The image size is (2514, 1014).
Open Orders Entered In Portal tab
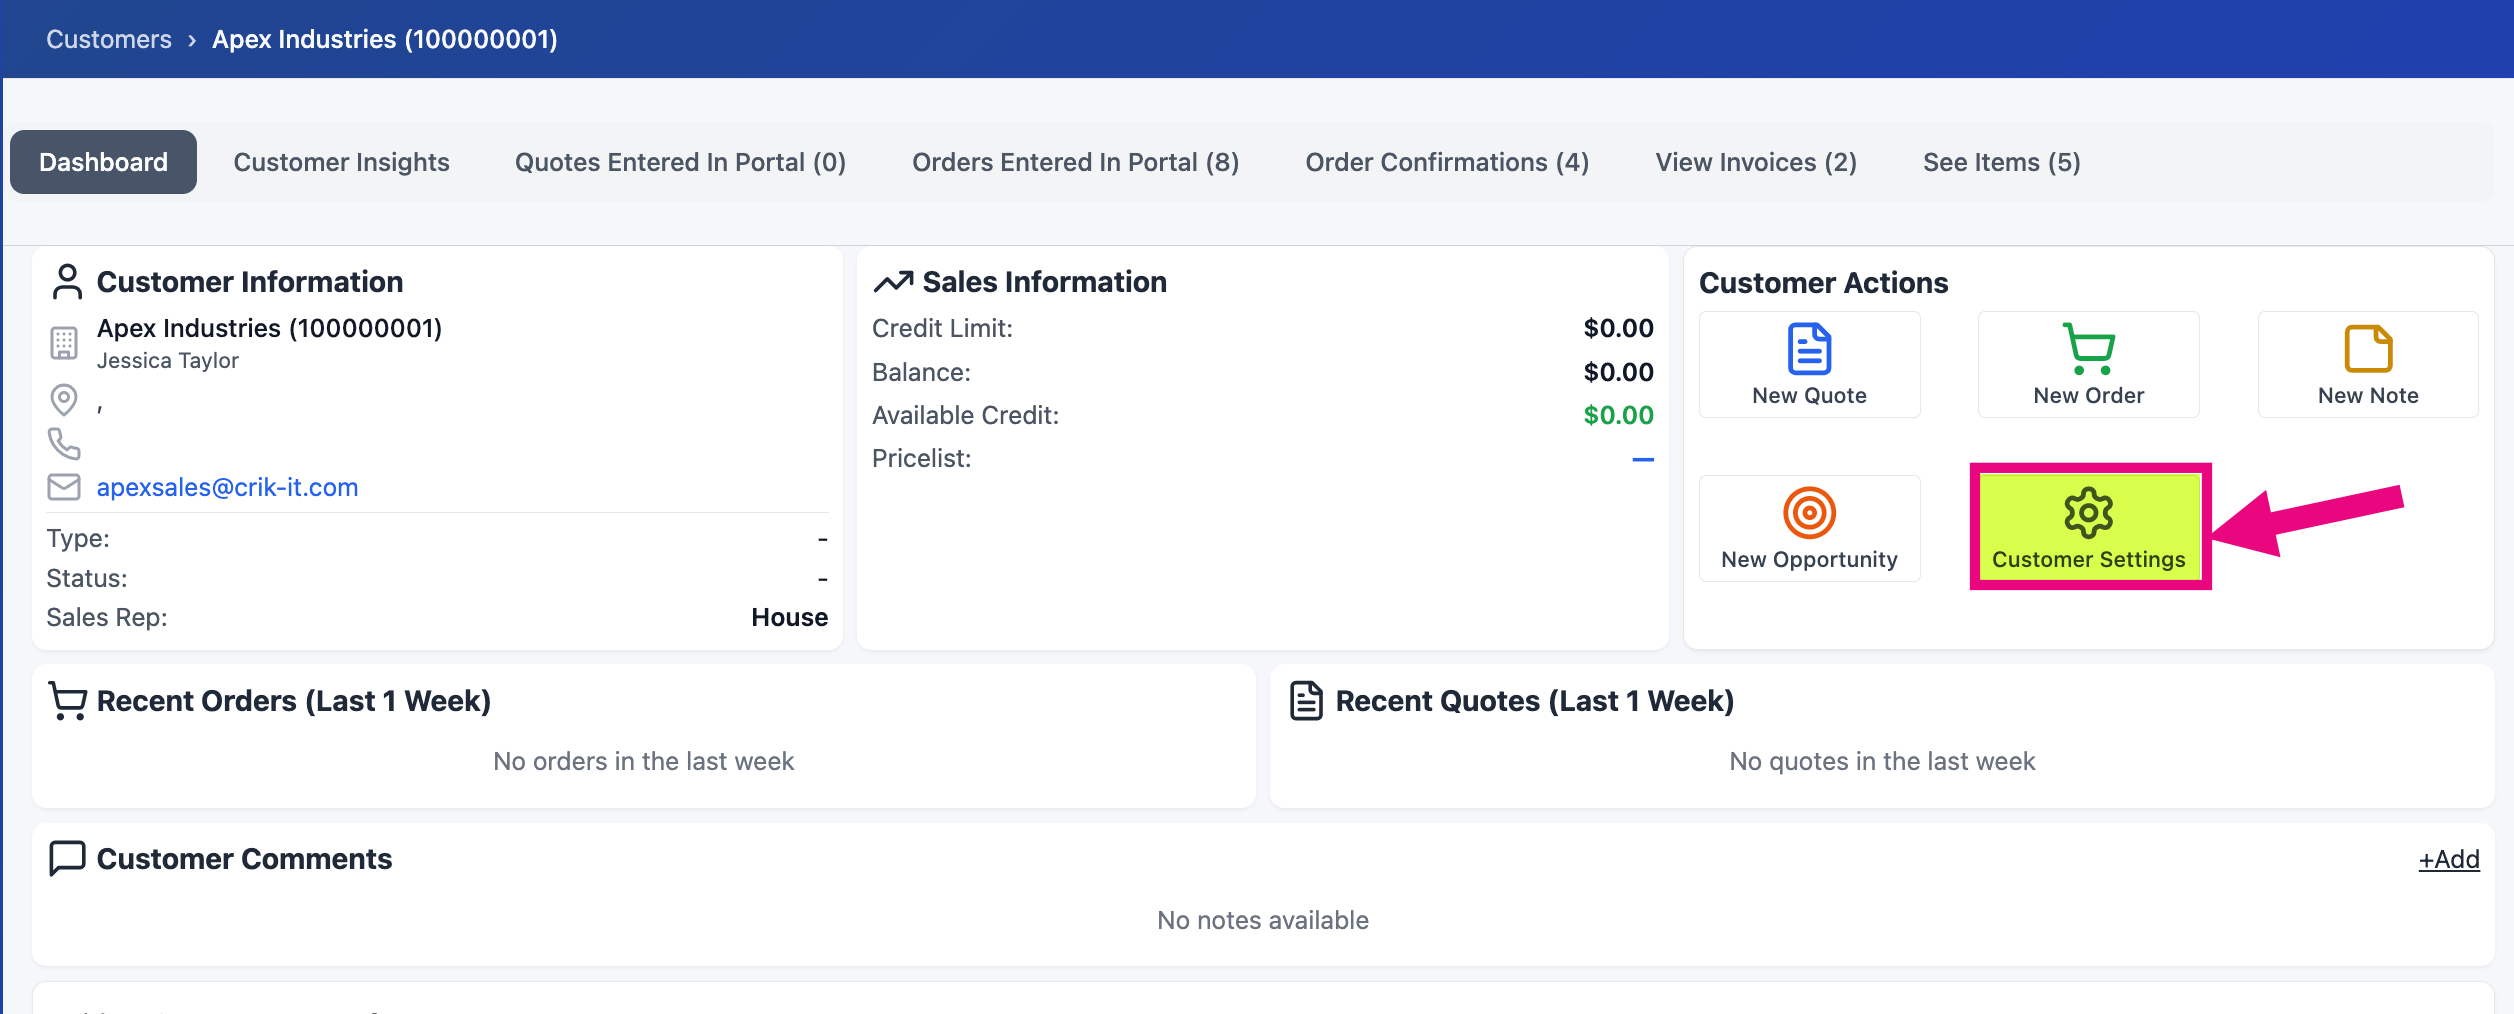click(1075, 162)
